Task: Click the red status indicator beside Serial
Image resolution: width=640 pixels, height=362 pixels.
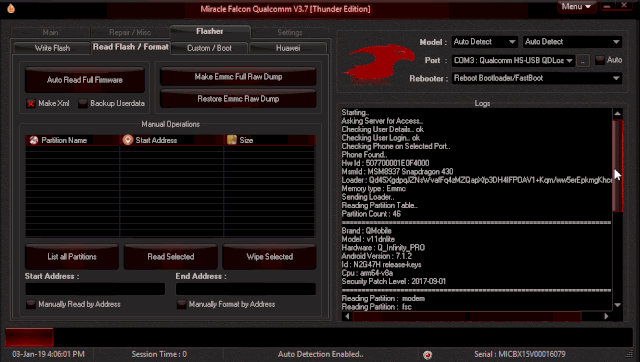Action: [427, 355]
